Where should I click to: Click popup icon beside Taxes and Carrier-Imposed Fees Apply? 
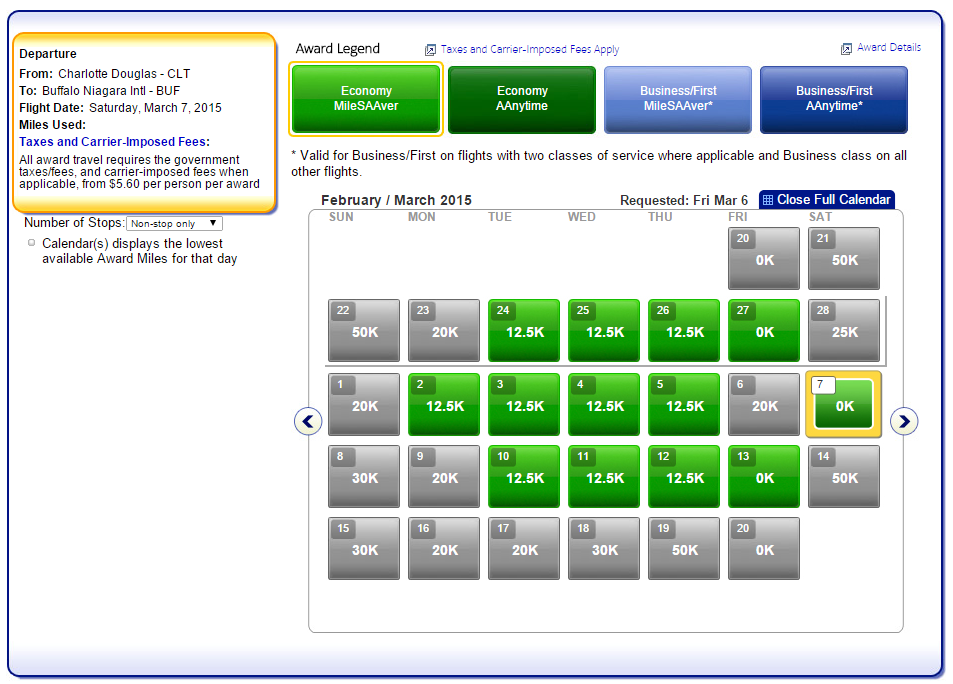tap(430, 50)
